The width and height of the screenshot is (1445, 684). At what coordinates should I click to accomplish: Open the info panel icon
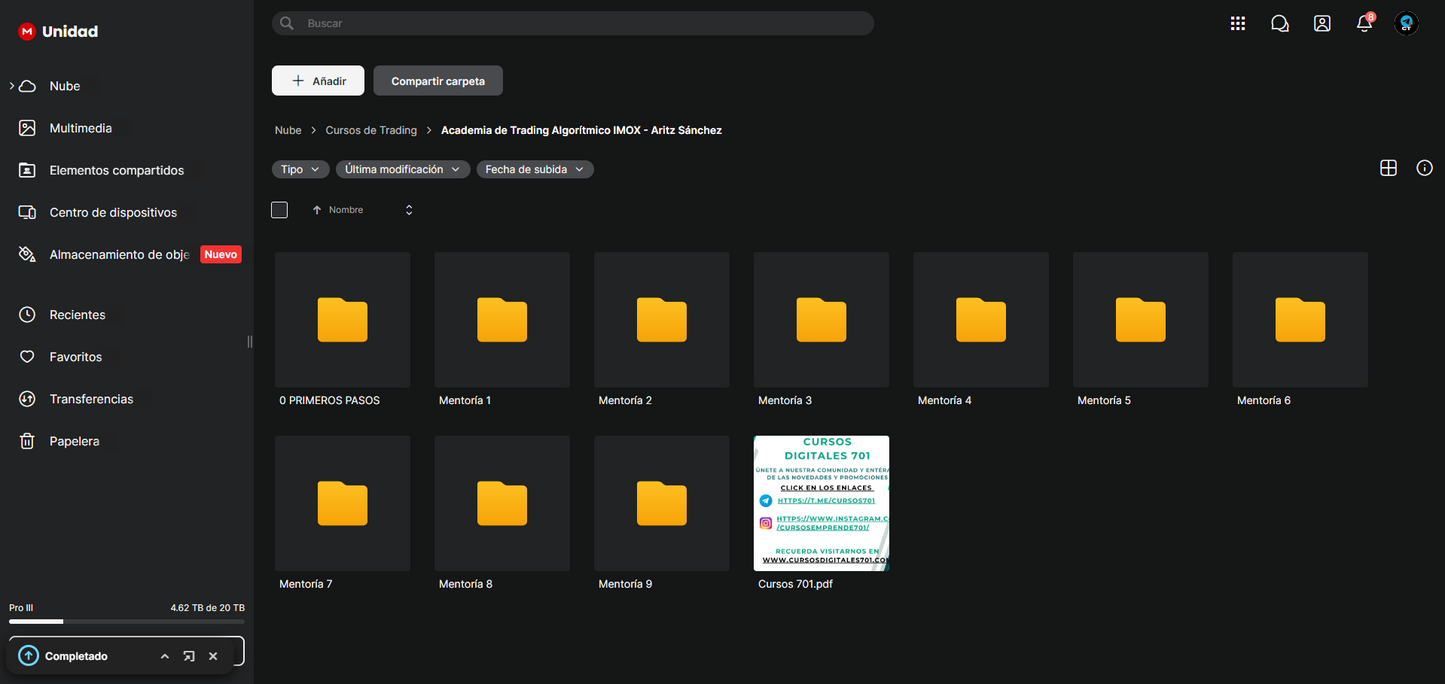(1425, 168)
